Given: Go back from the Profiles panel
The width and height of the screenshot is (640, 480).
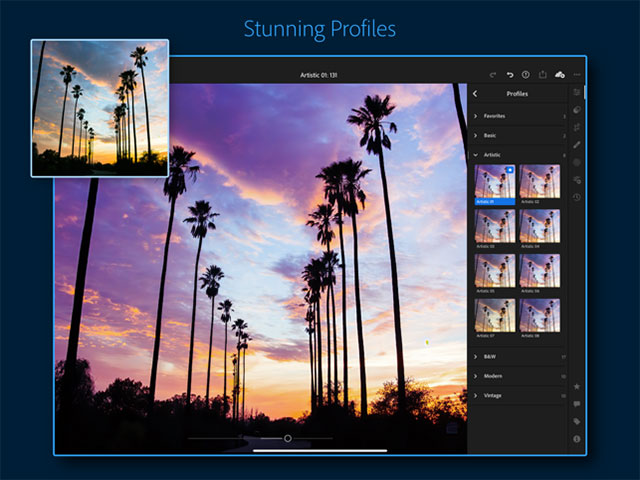Looking at the screenshot, I should (475, 94).
